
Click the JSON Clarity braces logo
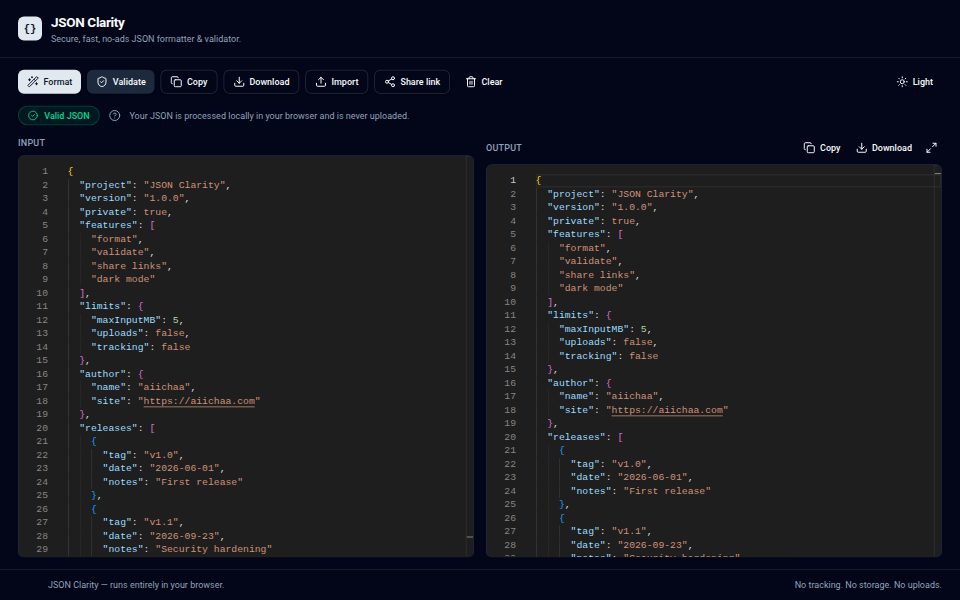click(30, 29)
